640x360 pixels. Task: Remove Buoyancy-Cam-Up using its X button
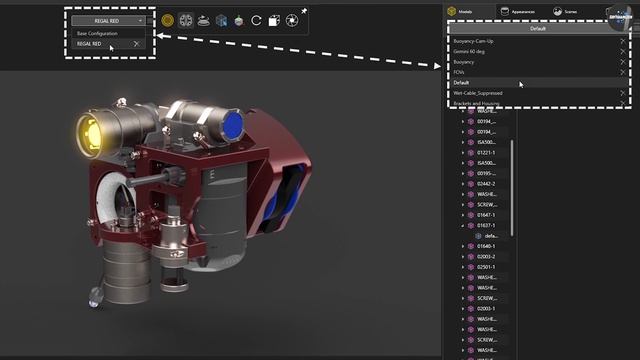point(622,41)
